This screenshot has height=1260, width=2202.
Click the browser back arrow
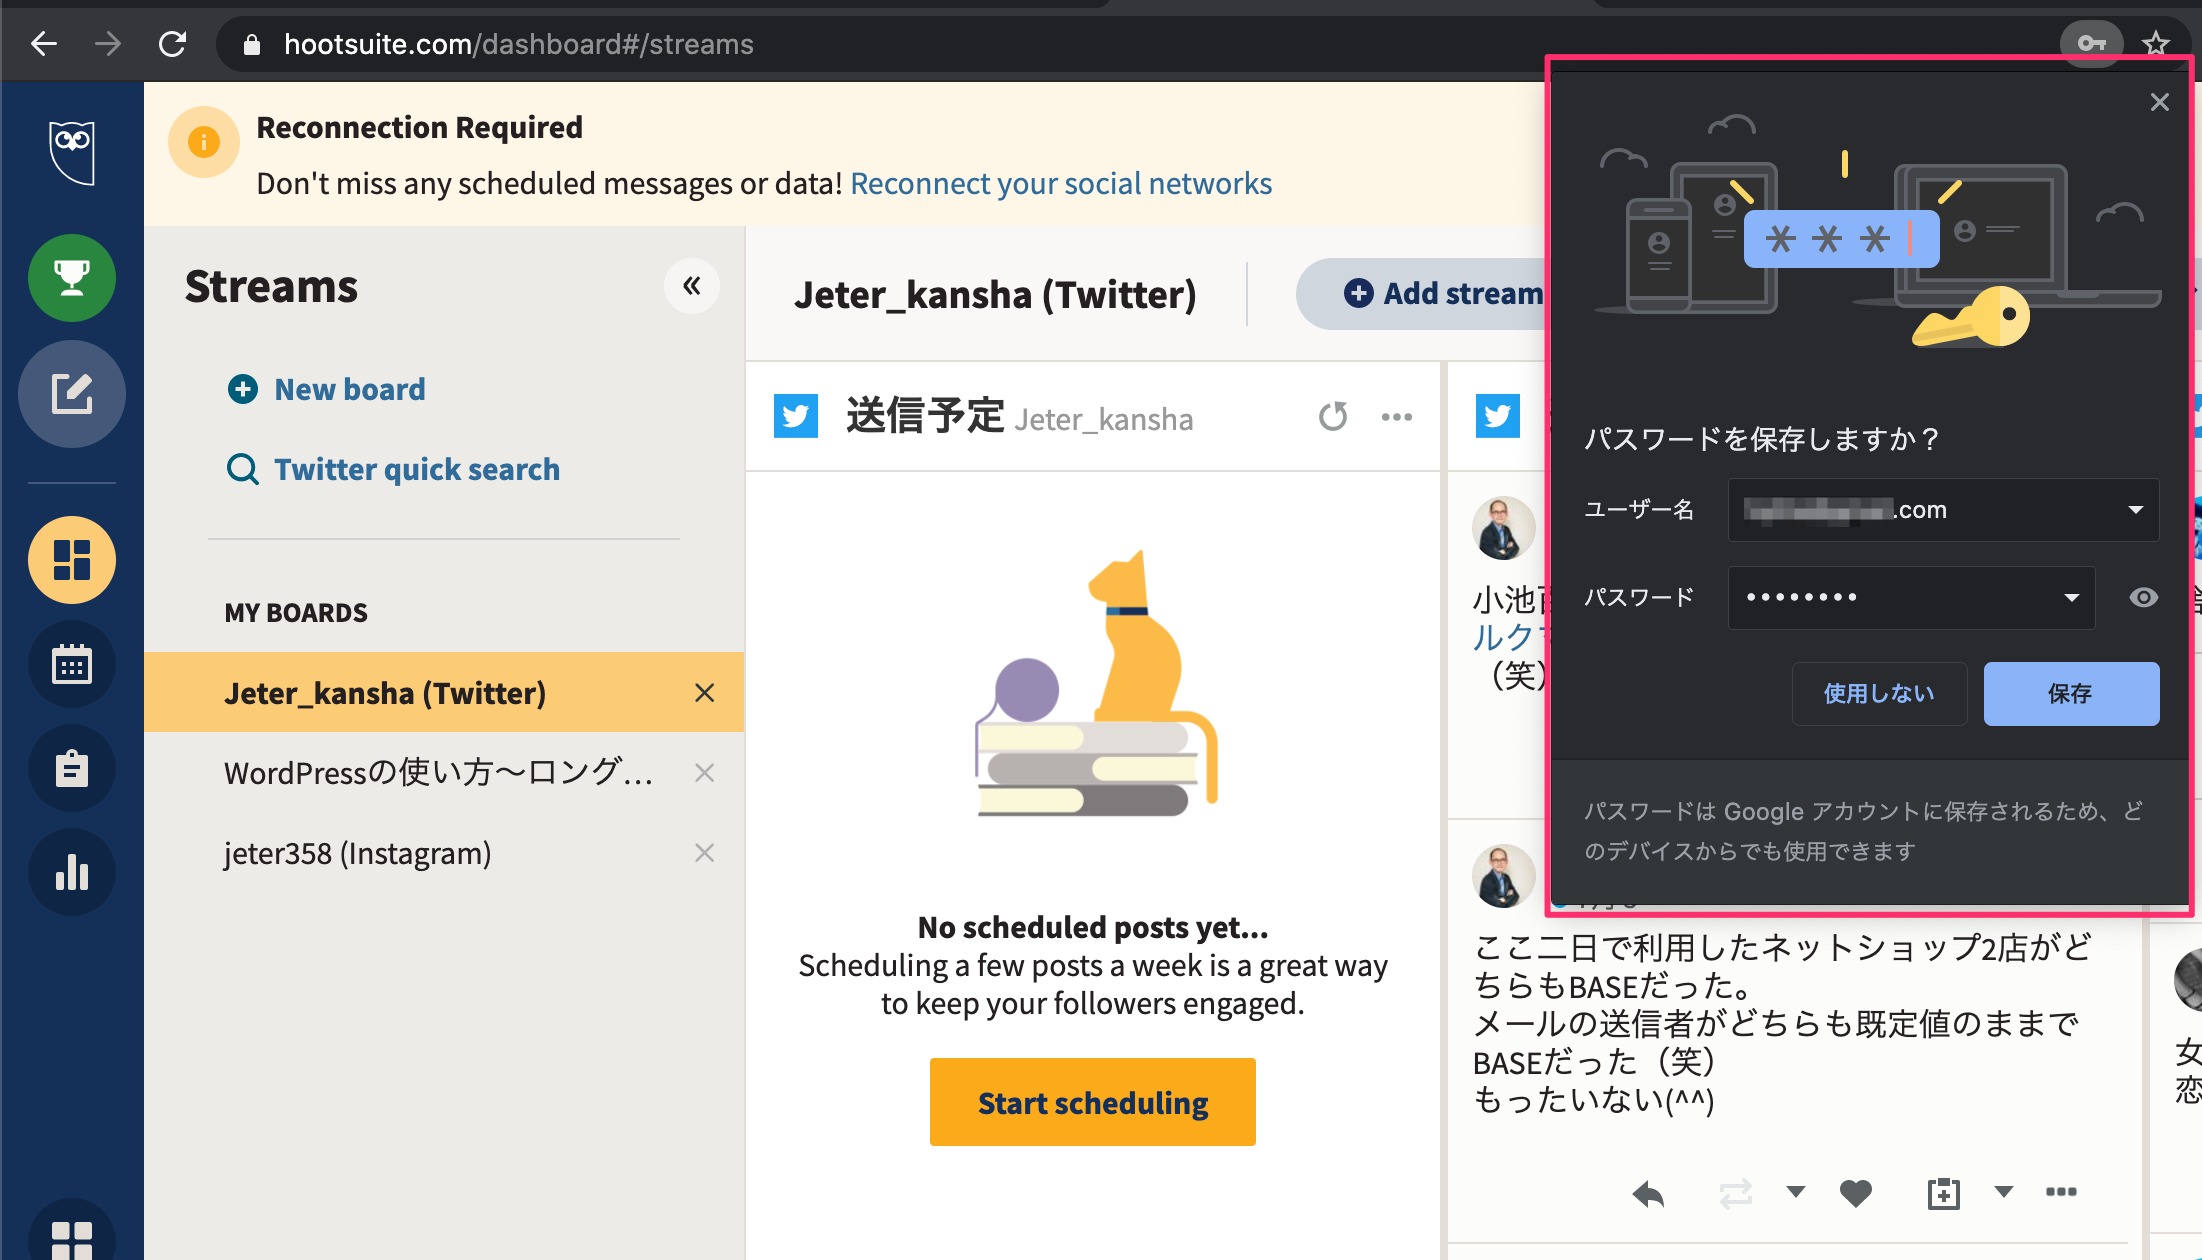pyautogui.click(x=44, y=44)
